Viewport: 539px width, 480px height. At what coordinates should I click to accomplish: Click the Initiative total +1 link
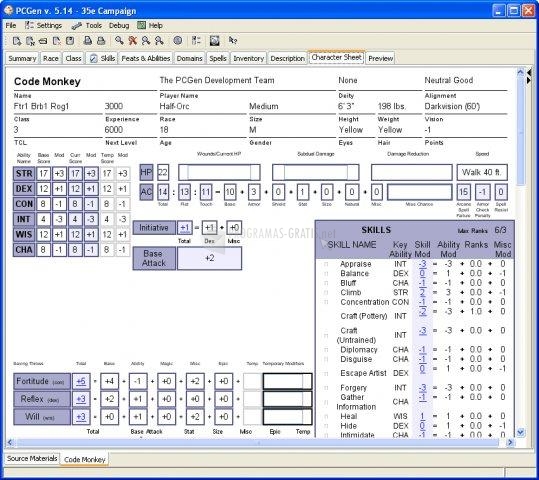tap(185, 228)
